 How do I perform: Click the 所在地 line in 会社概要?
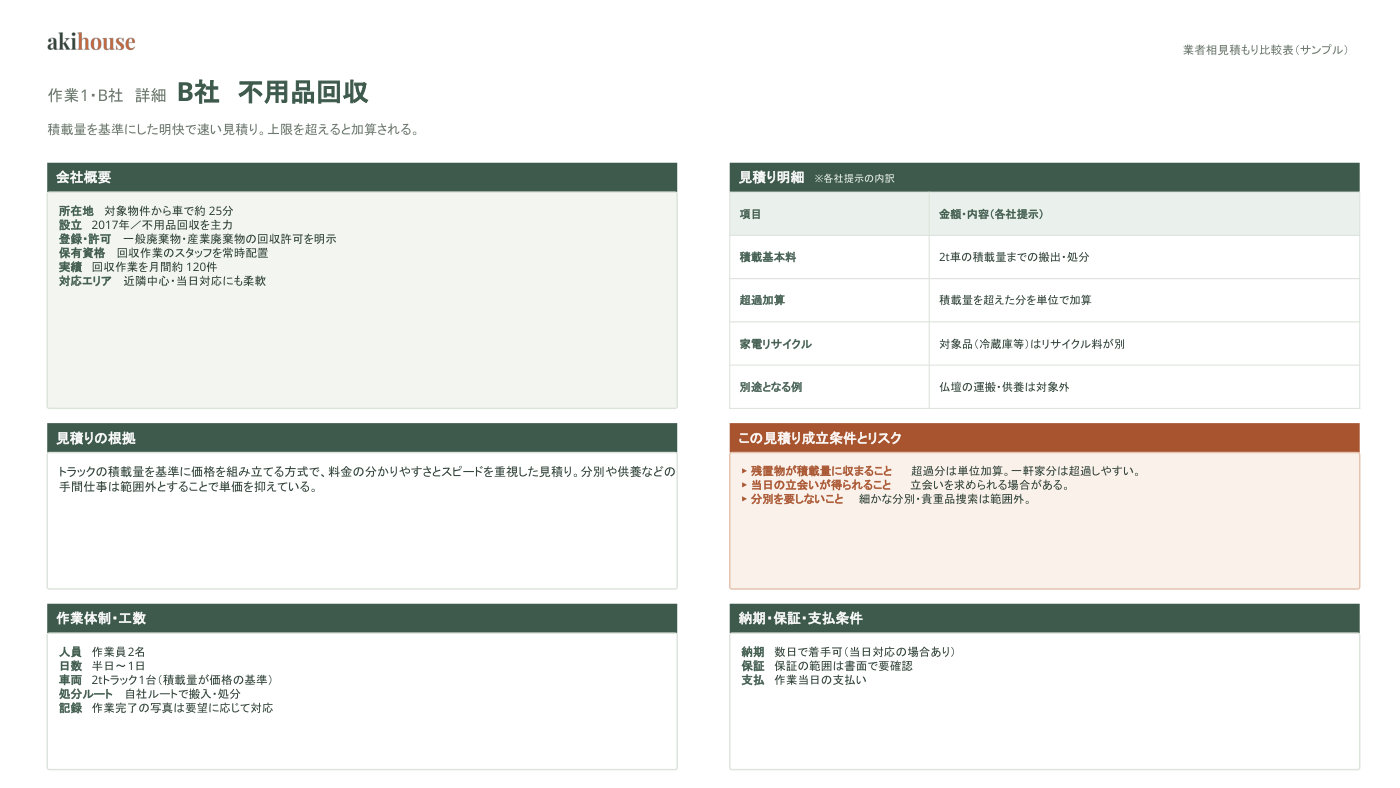click(x=146, y=211)
